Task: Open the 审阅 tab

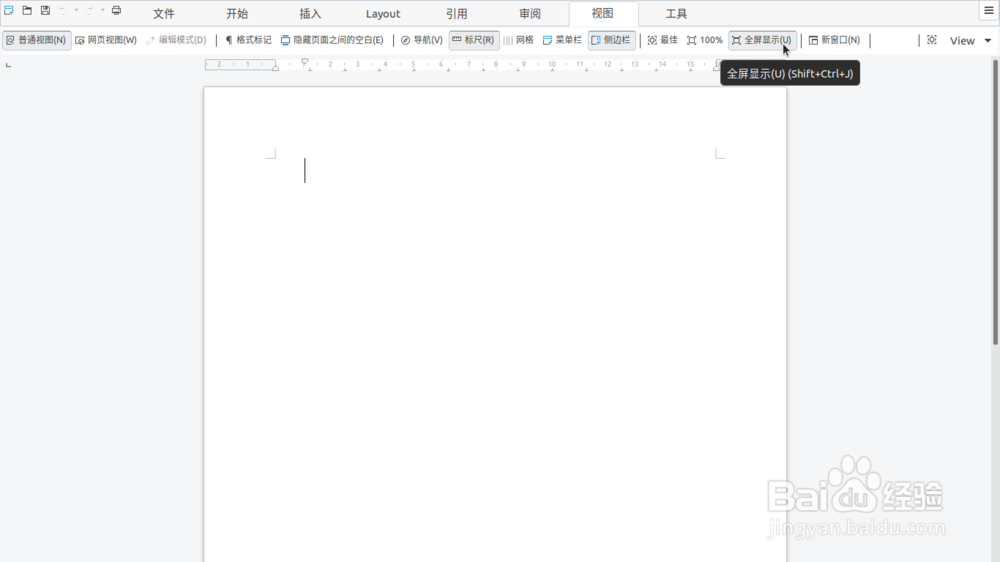Action: pos(530,13)
